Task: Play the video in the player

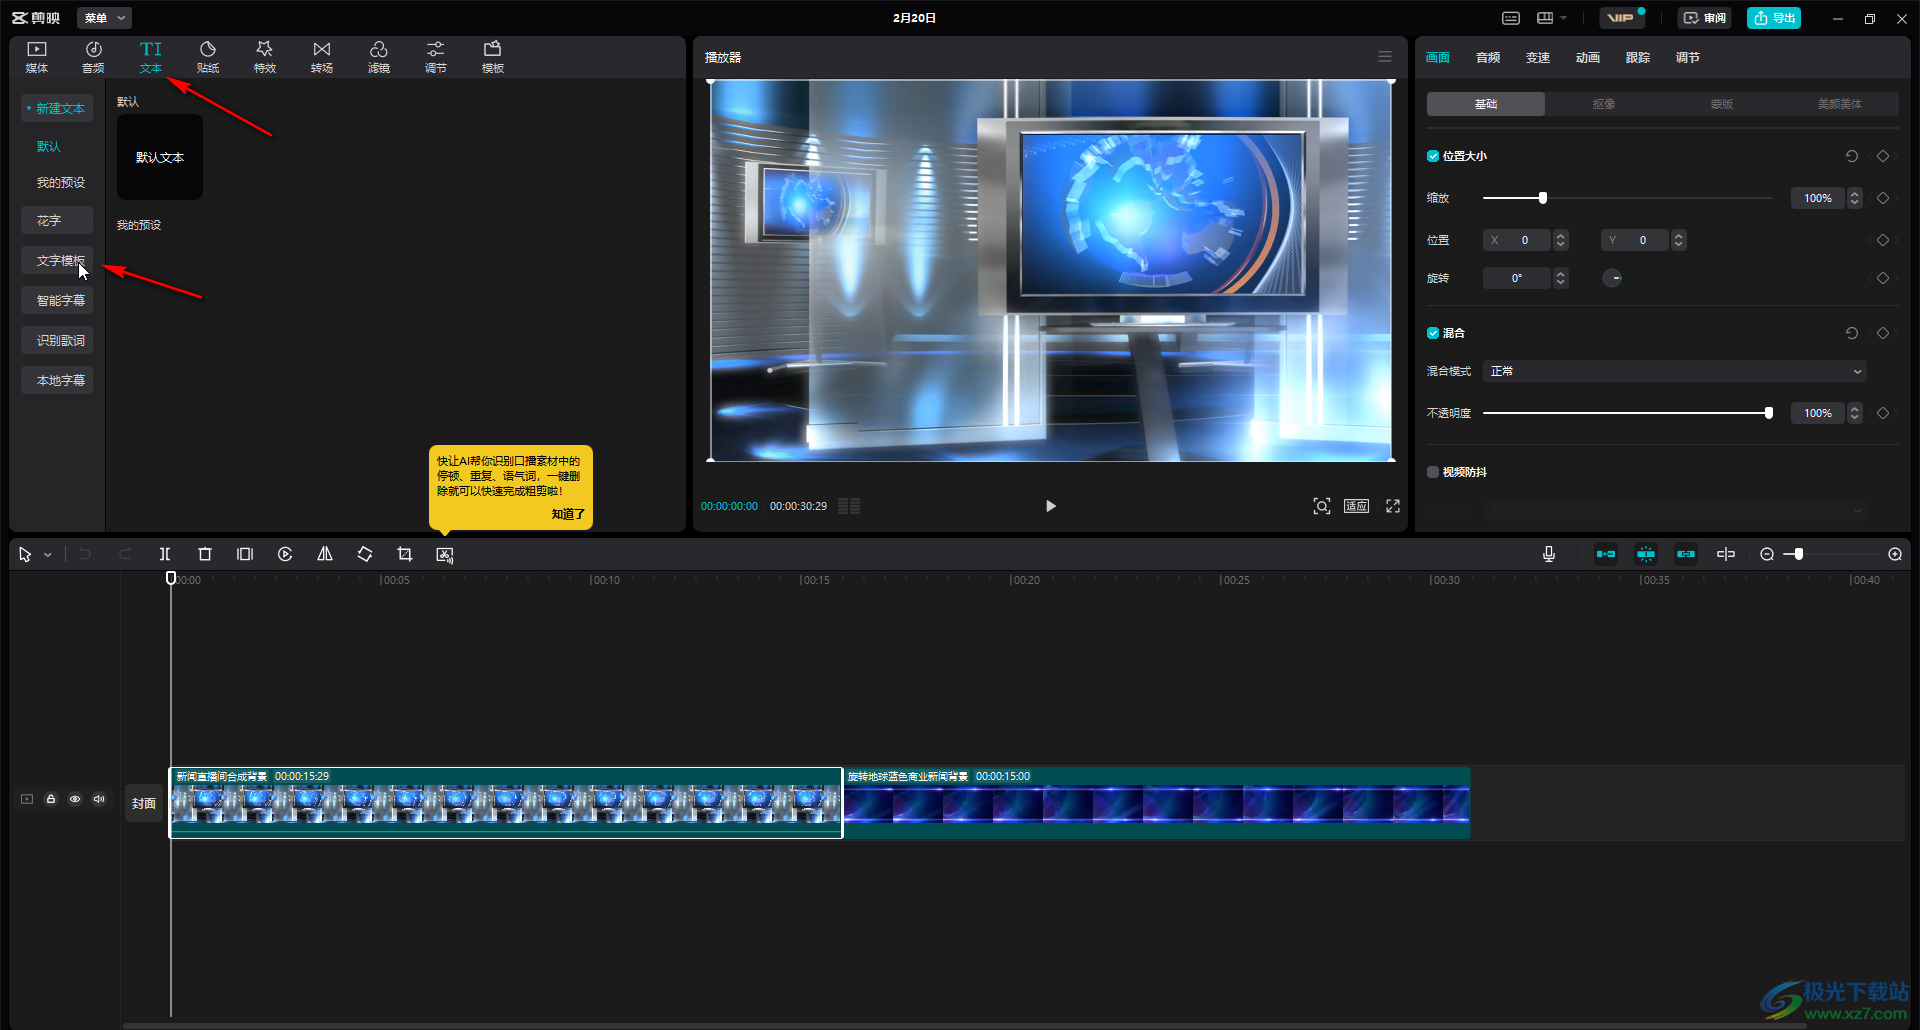Action: 1050,506
